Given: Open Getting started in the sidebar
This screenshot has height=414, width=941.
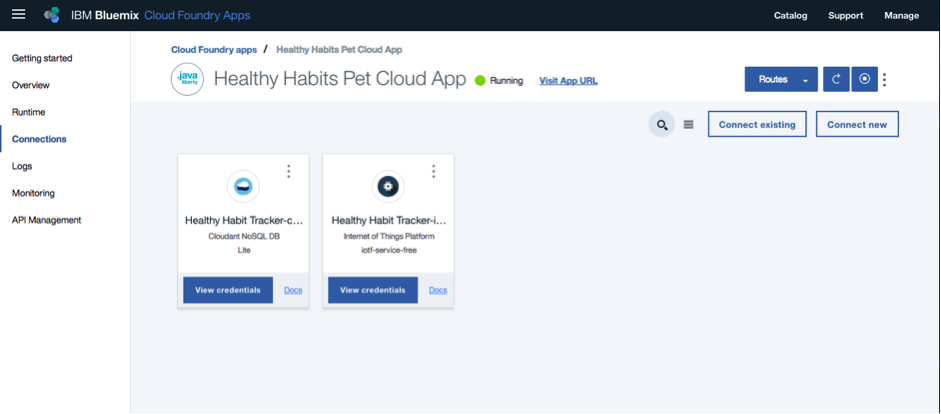Looking at the screenshot, I should [x=42, y=58].
